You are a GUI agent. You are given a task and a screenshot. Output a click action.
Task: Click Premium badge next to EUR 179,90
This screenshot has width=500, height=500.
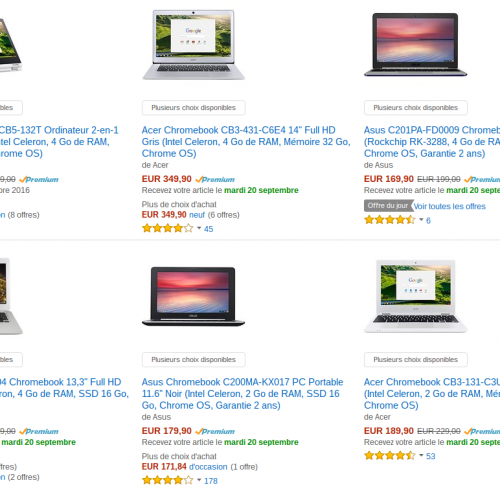click(x=215, y=432)
